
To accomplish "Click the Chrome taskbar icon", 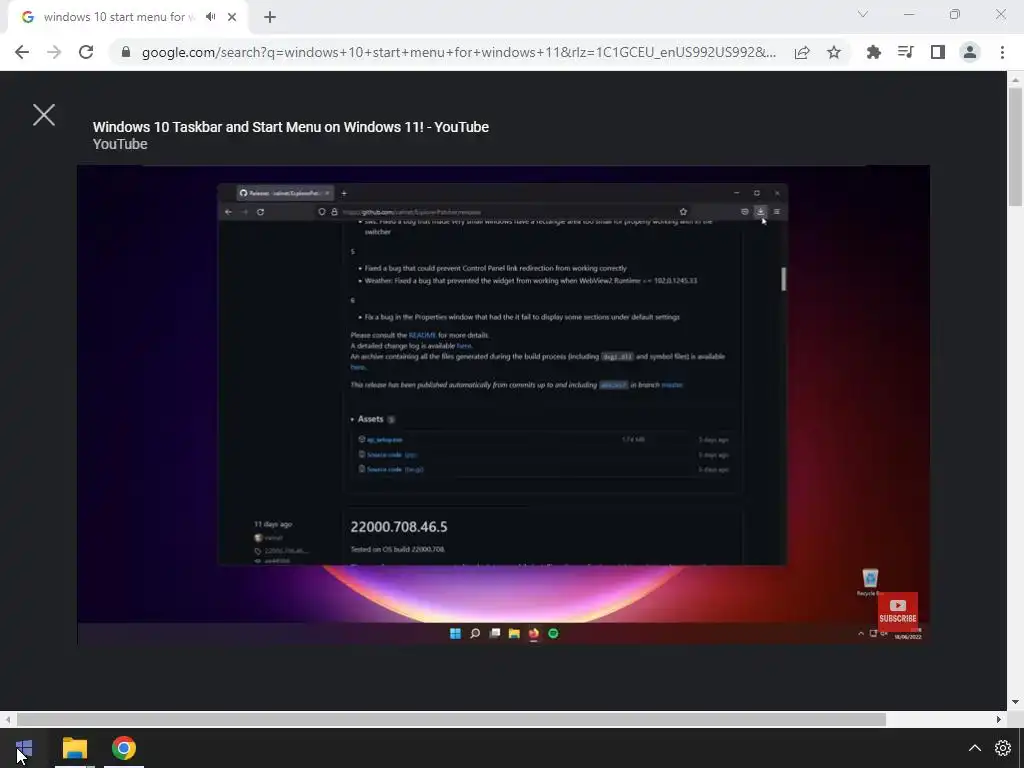I will pyautogui.click(x=123, y=748).
